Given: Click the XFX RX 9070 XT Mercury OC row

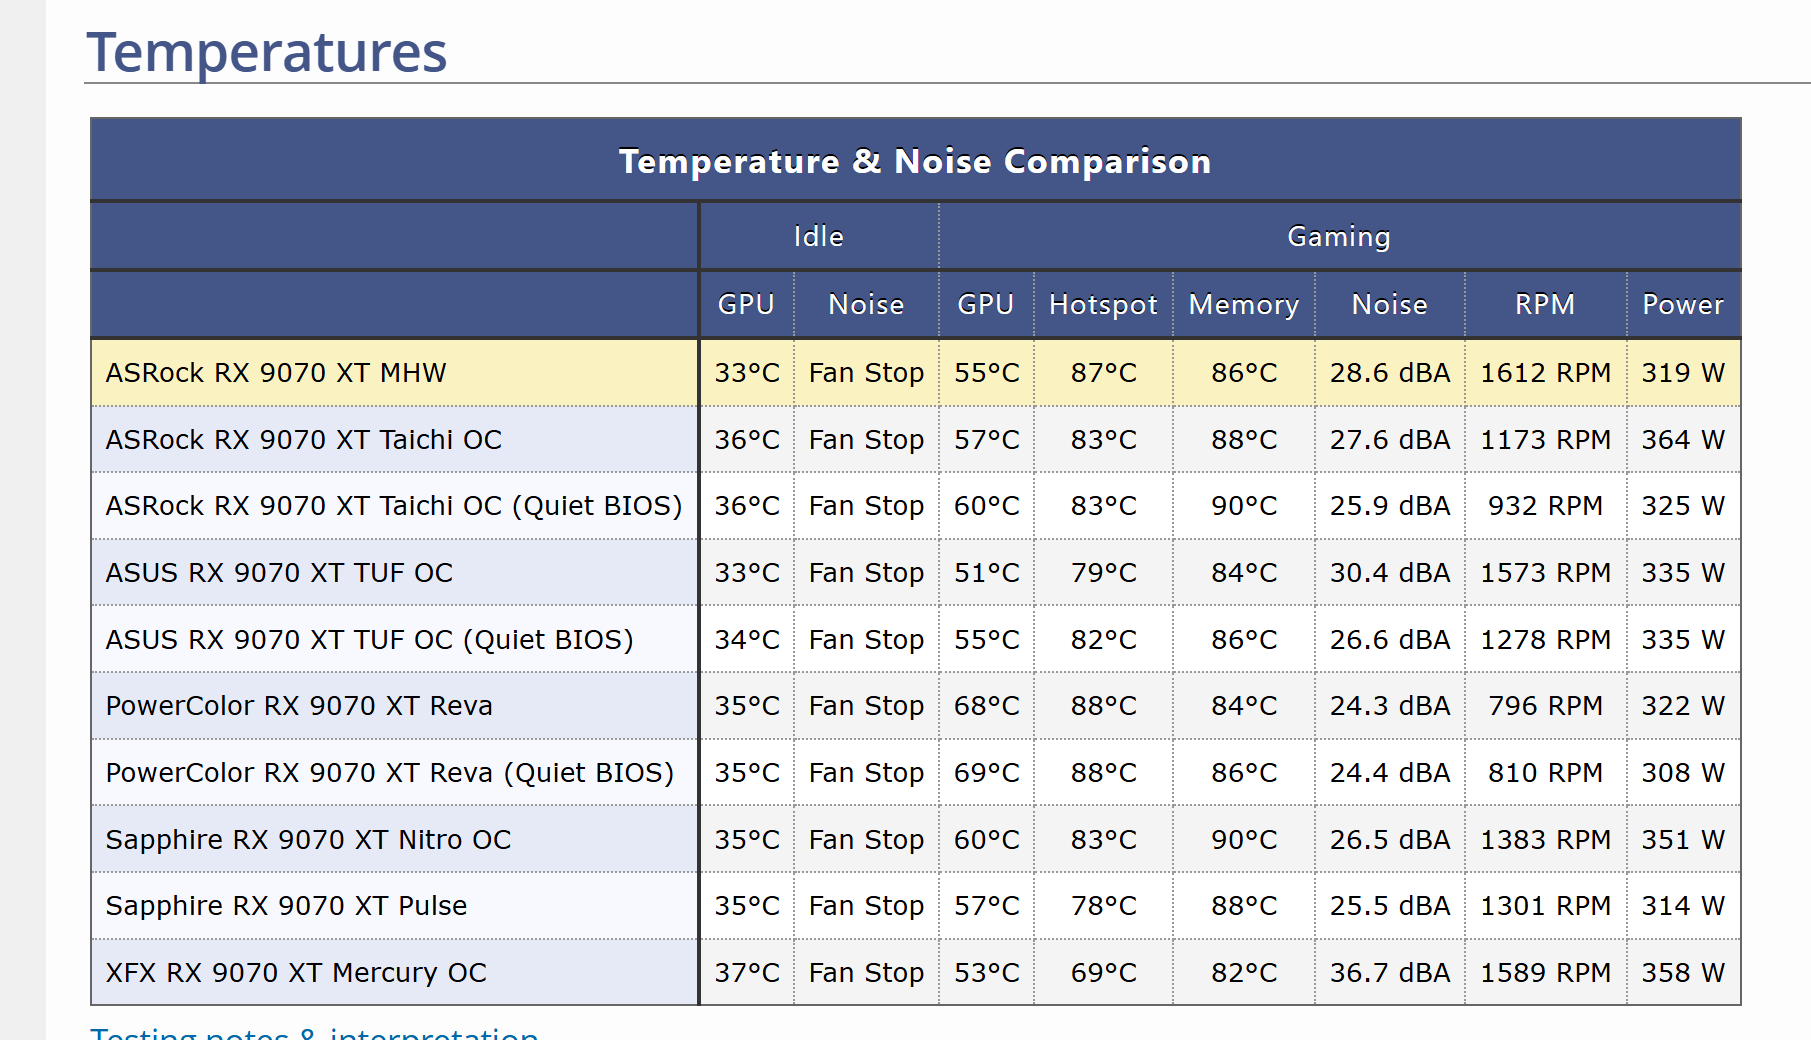Looking at the screenshot, I should tap(916, 973).
